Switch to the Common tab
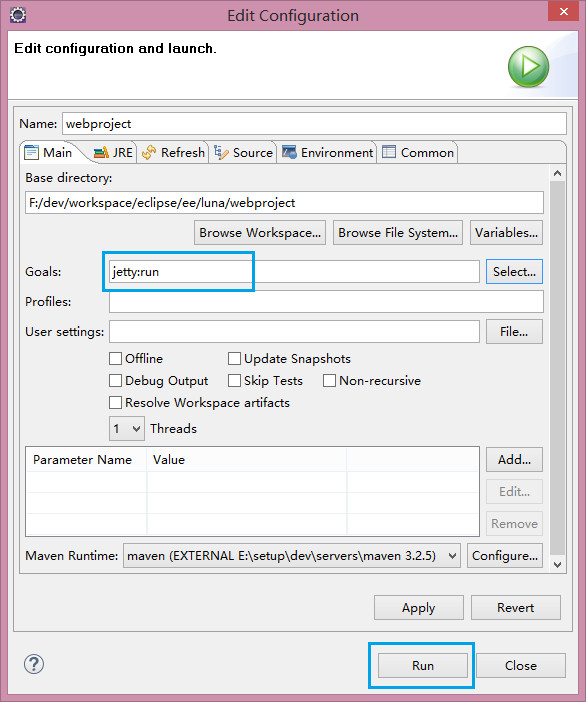Screen dimensions: 586x702 pyautogui.click(x=418, y=153)
